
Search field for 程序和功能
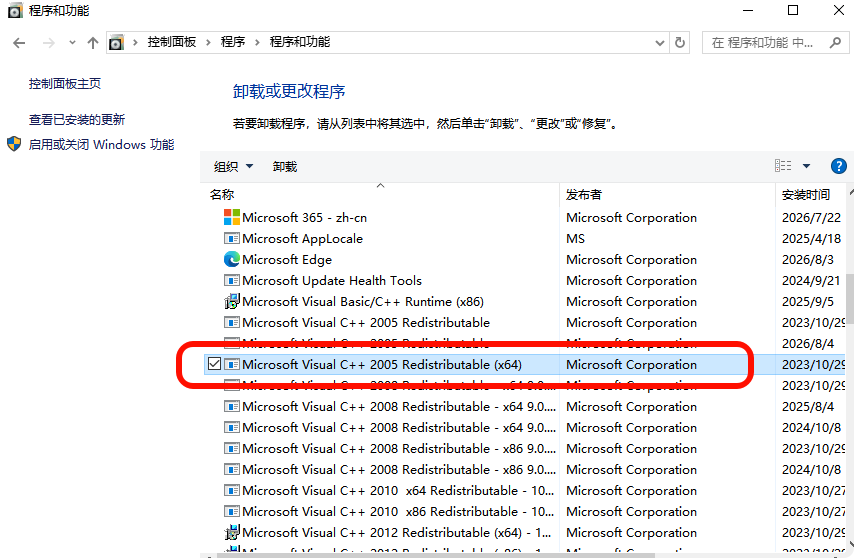[x=776, y=42]
